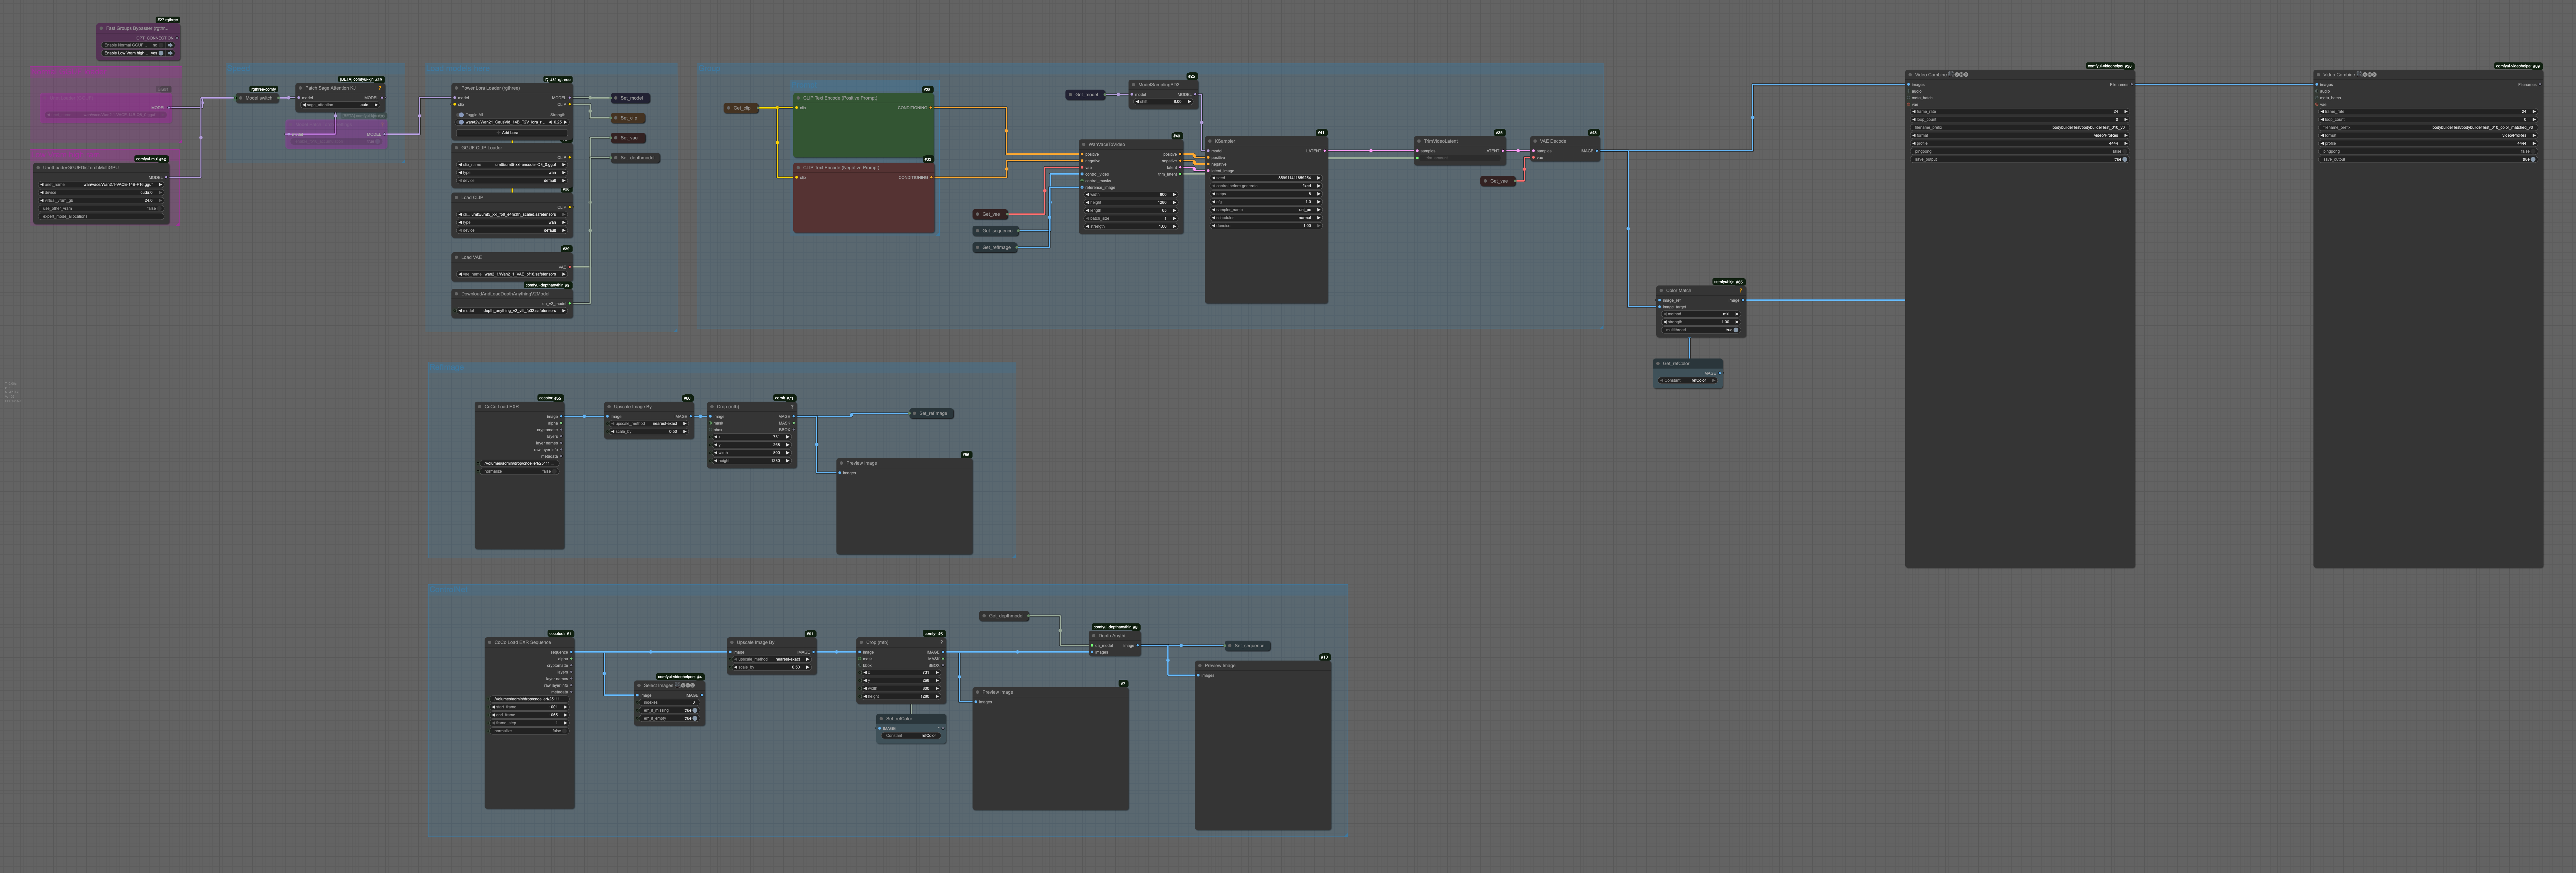Click the navigate arrow for Enable Low Vram group
The height and width of the screenshot is (873, 2576).
coord(170,53)
